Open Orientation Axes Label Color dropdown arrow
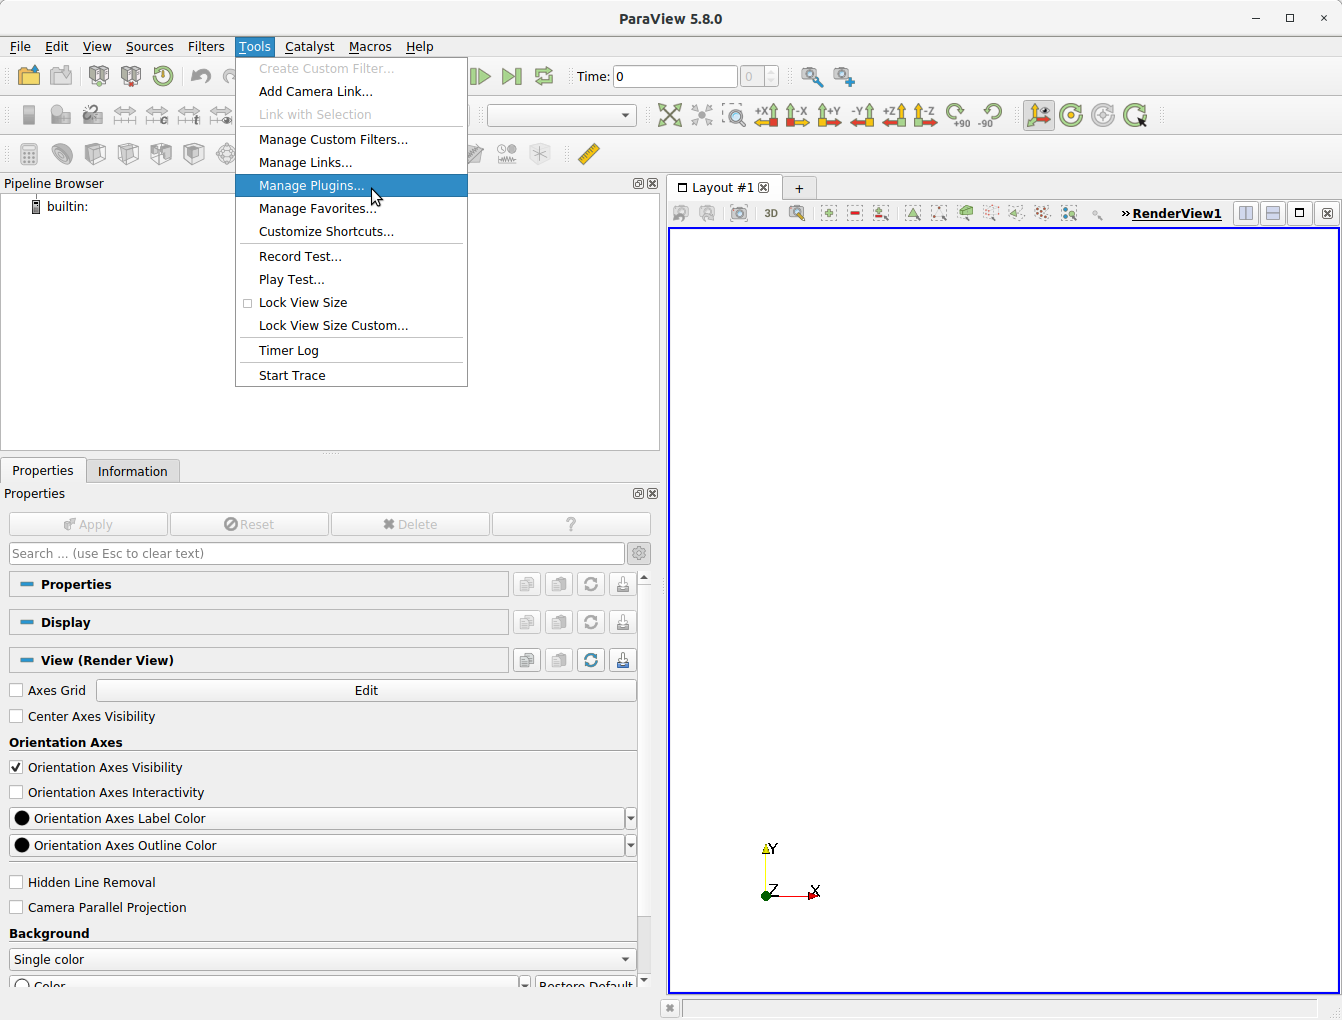Viewport: 1342px width, 1020px height. coord(631,818)
